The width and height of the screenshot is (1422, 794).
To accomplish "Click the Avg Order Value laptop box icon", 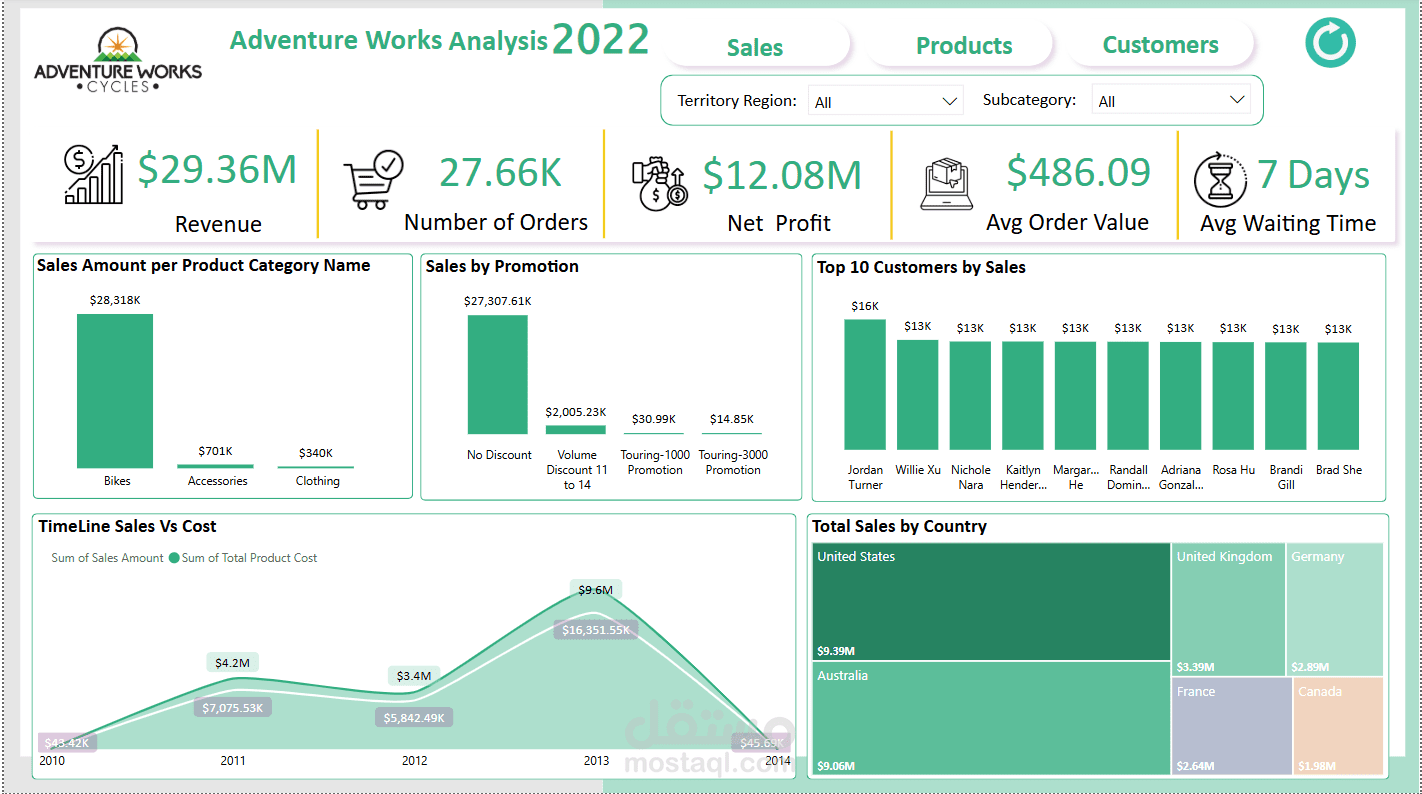I will (x=946, y=185).
